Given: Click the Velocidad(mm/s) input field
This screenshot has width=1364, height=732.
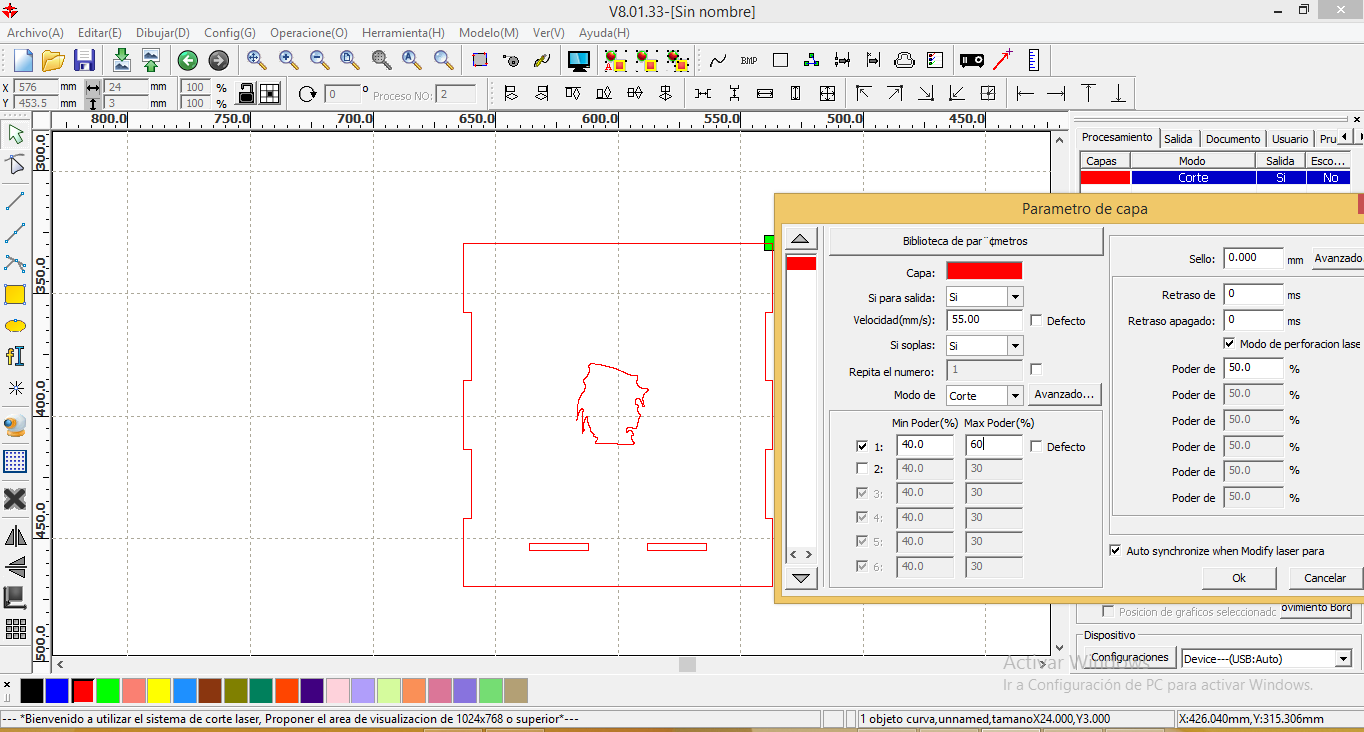Looking at the screenshot, I should (984, 320).
